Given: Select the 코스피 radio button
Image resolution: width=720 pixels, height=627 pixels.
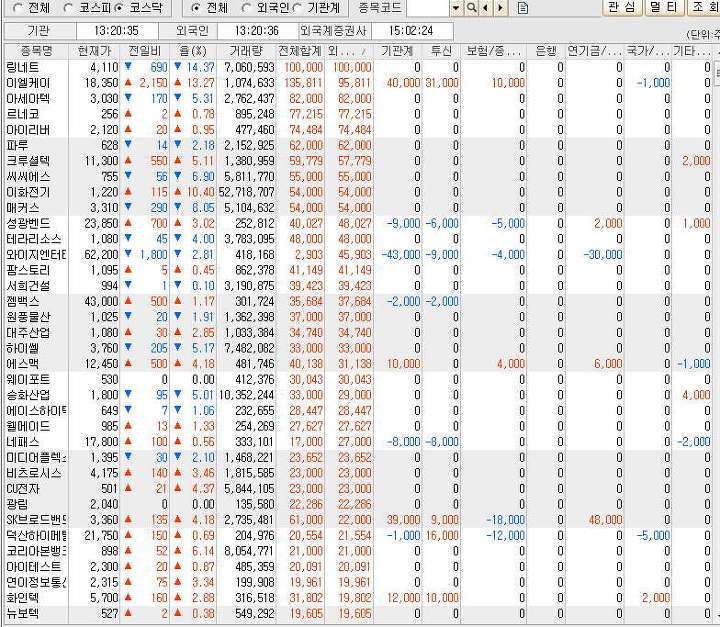Looking at the screenshot, I should (68, 8).
